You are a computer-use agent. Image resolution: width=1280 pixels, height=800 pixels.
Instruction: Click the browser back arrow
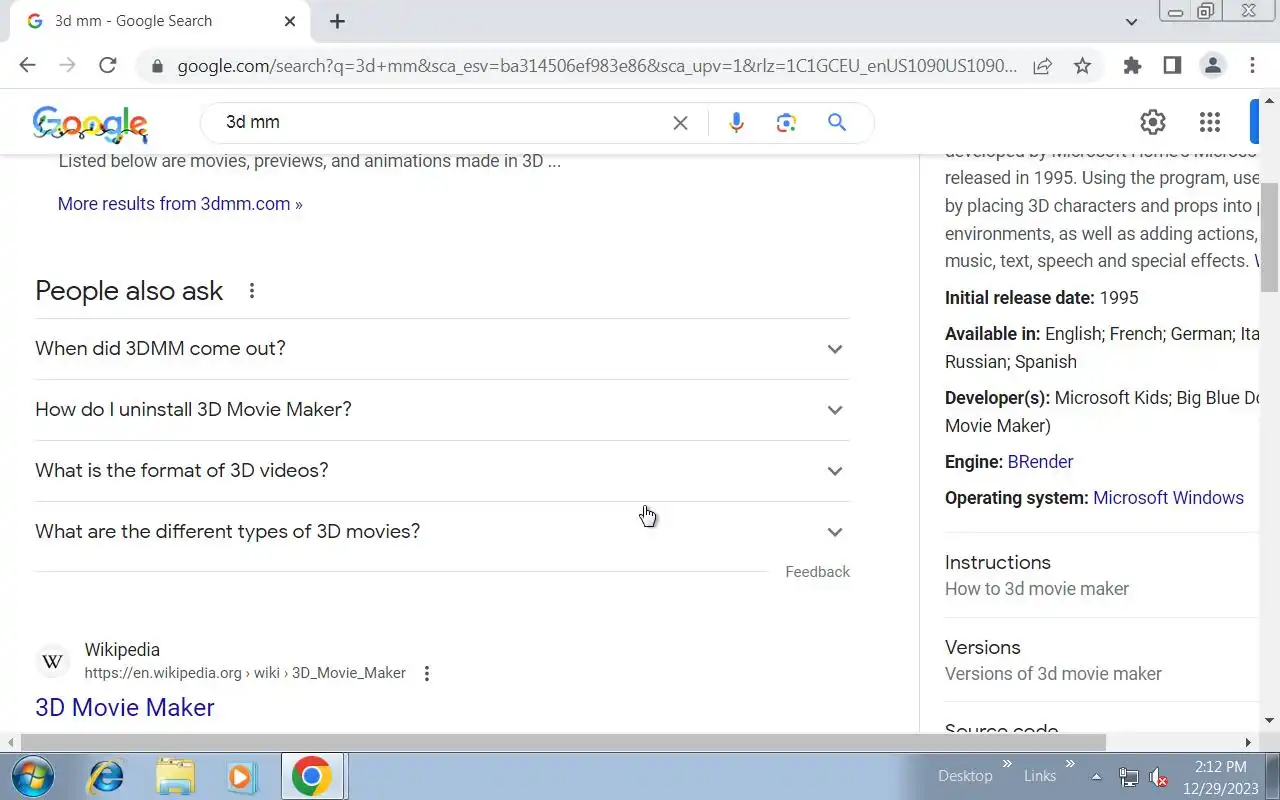coord(27,66)
